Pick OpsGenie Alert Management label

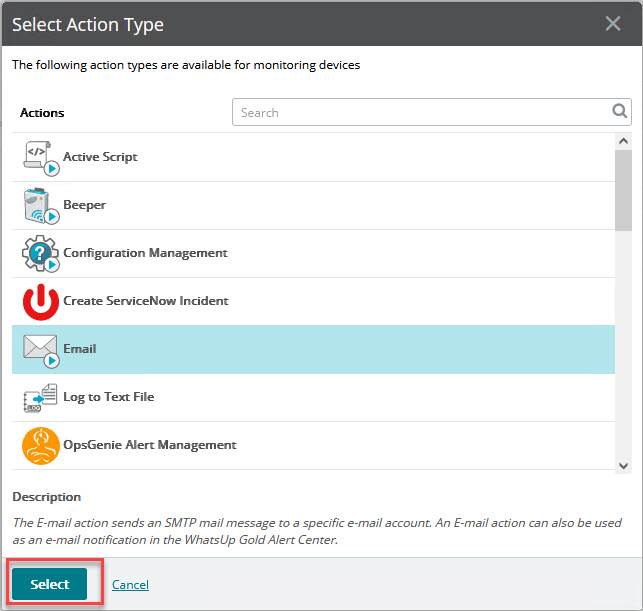[x=150, y=445]
